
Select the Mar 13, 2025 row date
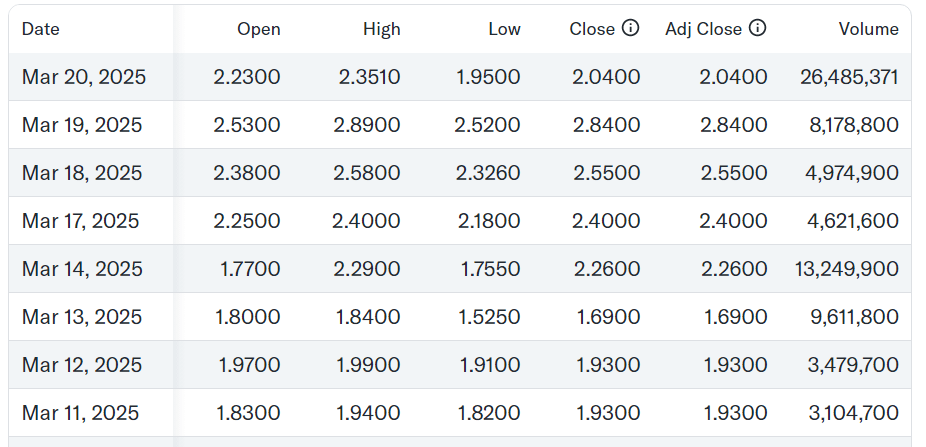[x=82, y=317]
